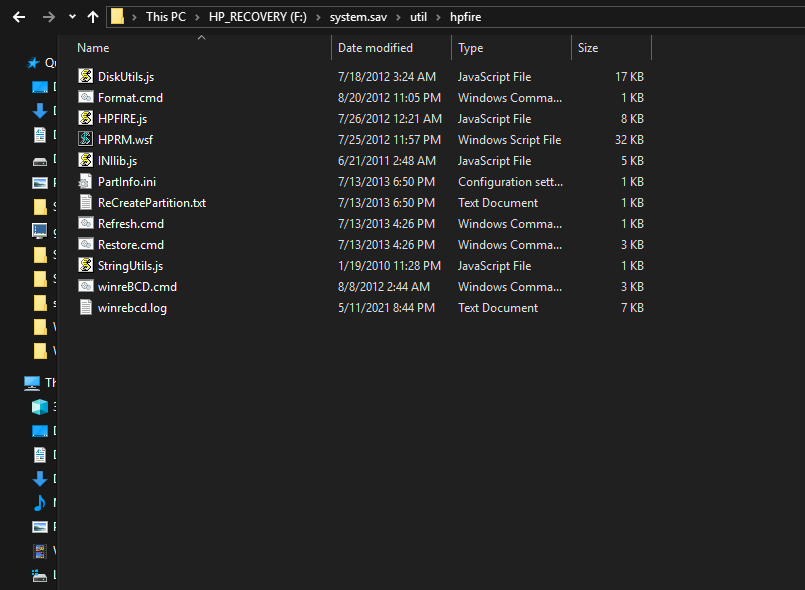
Task: Select the DiskUtils.js file name
Action: click(x=126, y=77)
